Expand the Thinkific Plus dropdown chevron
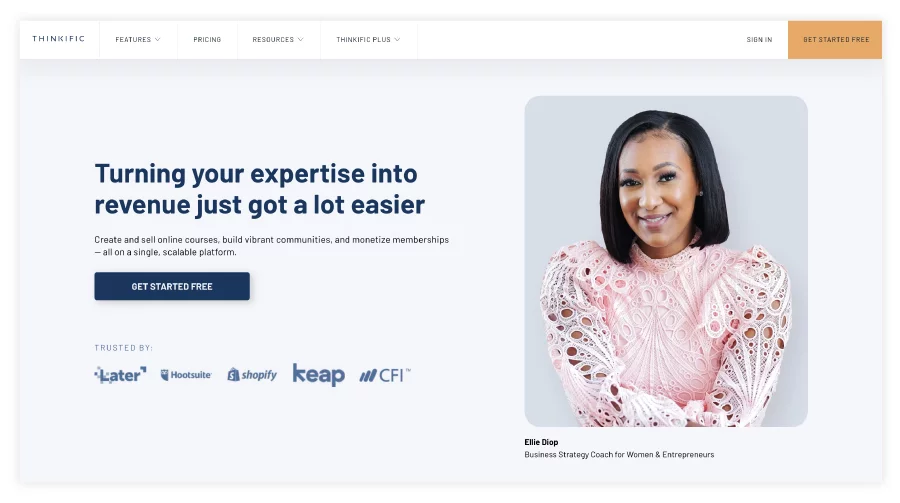The width and height of the screenshot is (900, 503). tap(397, 40)
